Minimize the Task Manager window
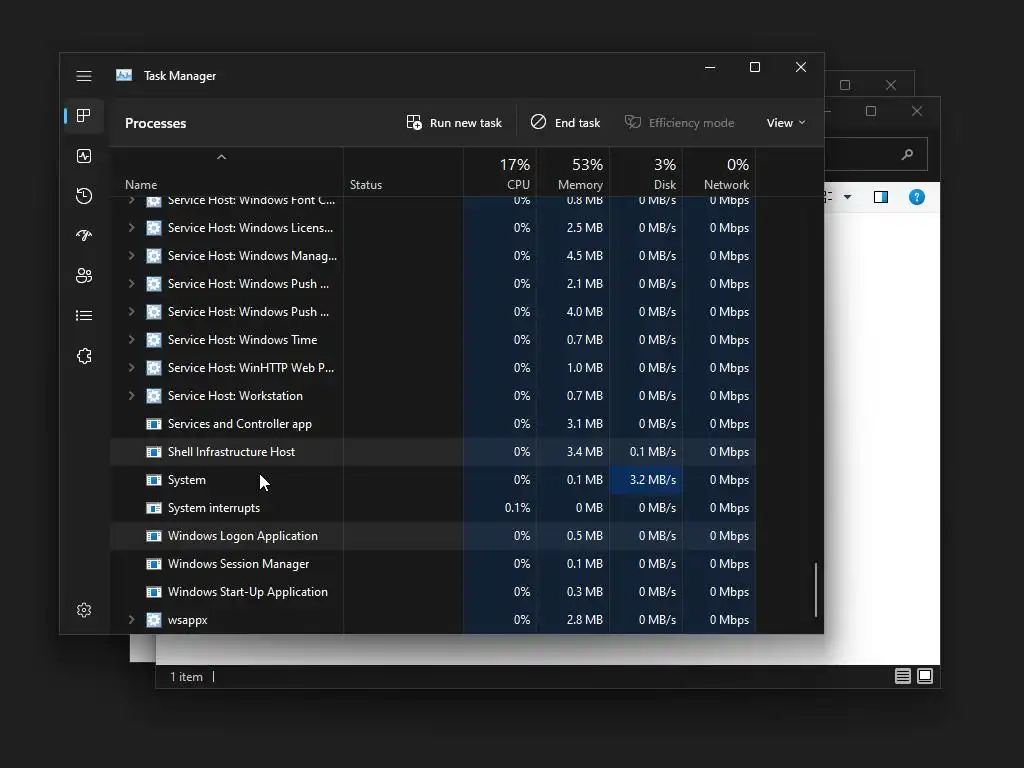 point(710,67)
